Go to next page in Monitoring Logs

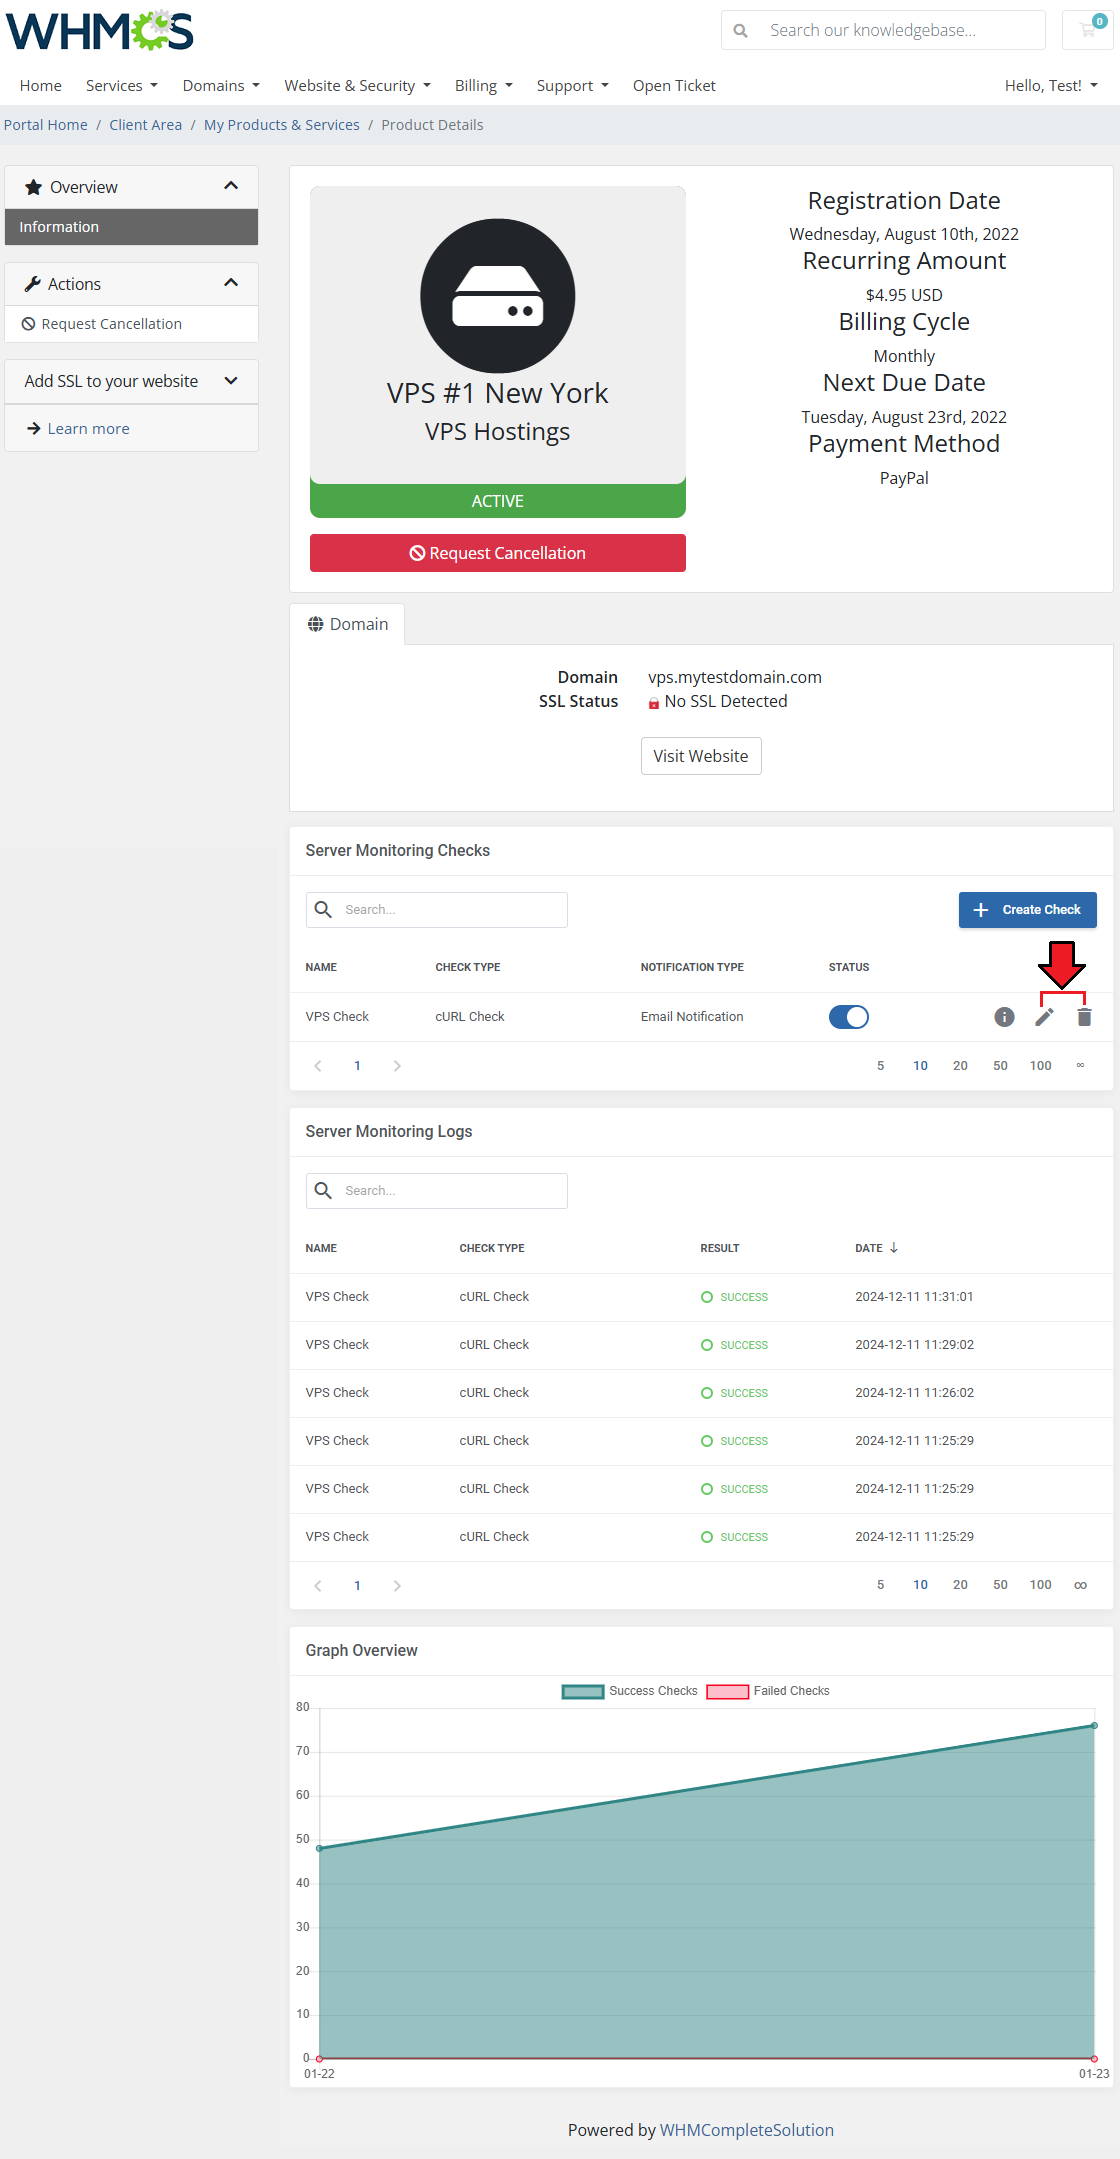pyautogui.click(x=397, y=1586)
